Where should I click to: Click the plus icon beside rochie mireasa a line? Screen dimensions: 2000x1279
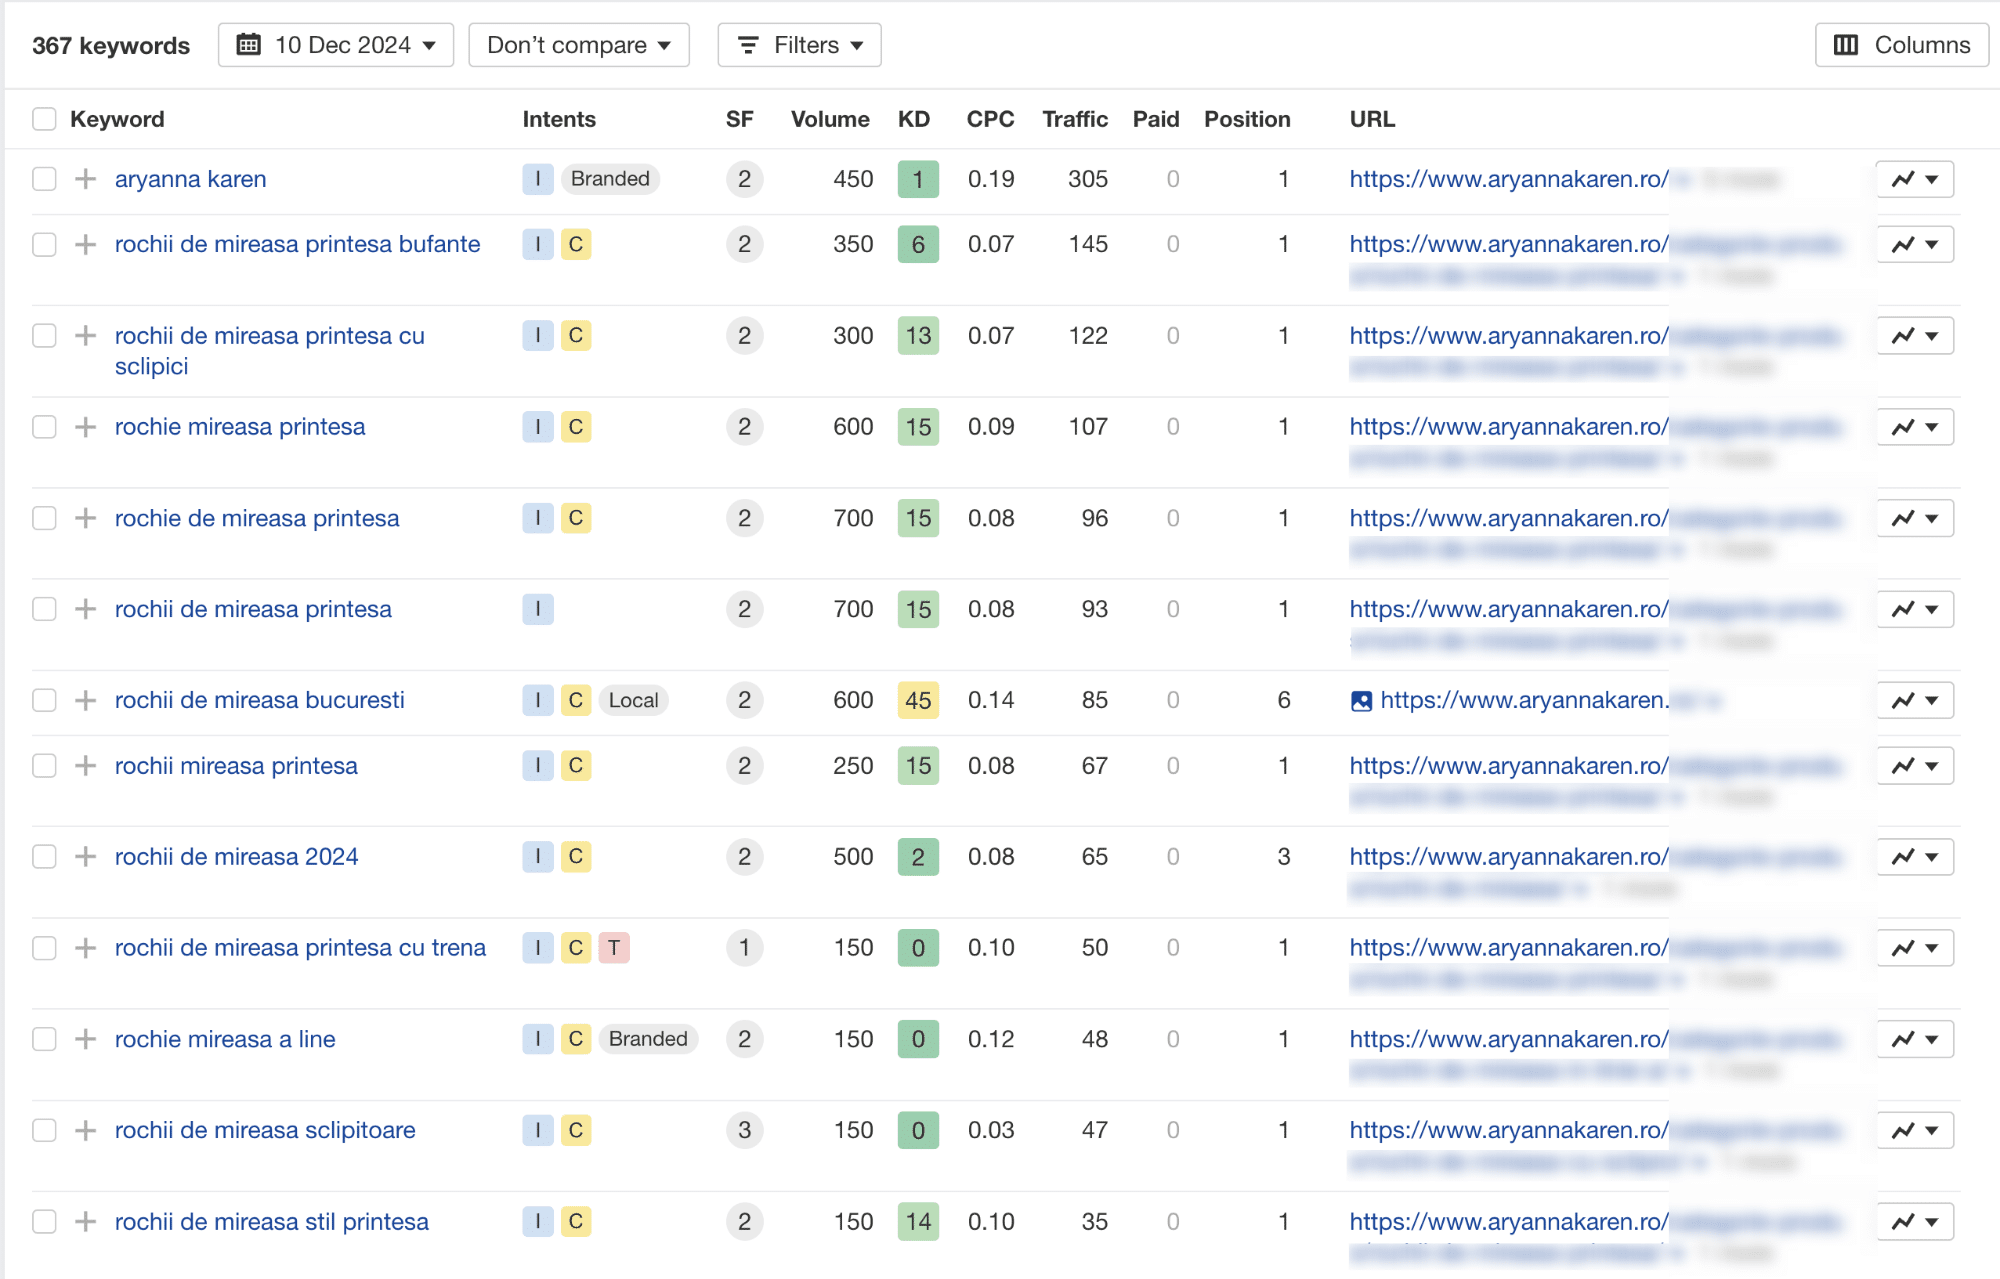(x=86, y=1039)
